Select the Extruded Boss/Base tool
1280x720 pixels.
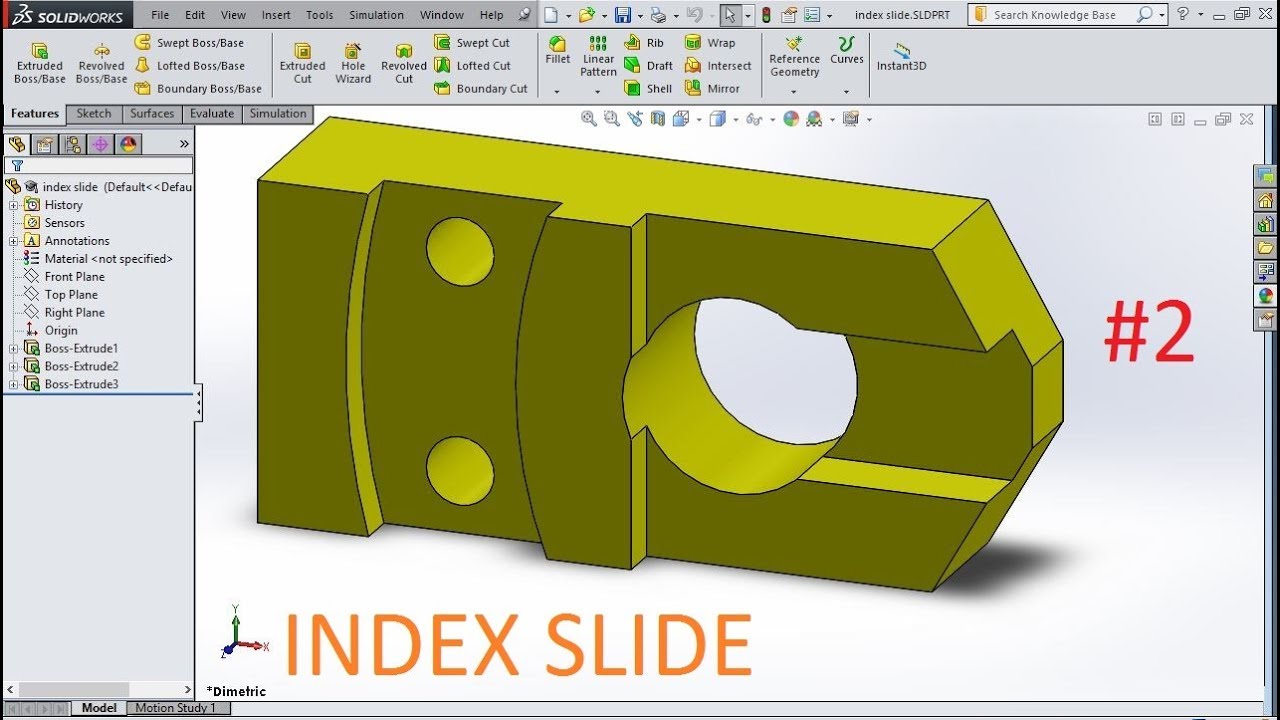40,63
